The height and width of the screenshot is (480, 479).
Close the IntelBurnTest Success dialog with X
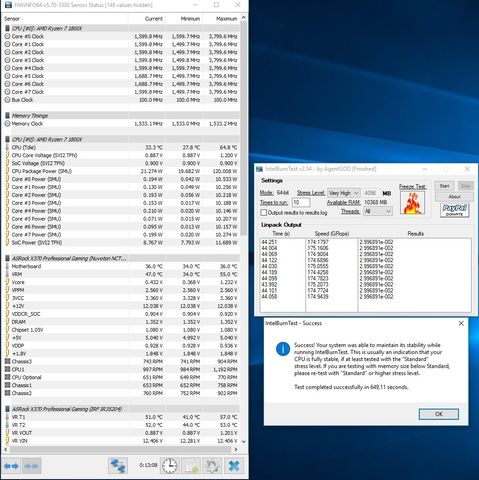tap(461, 323)
